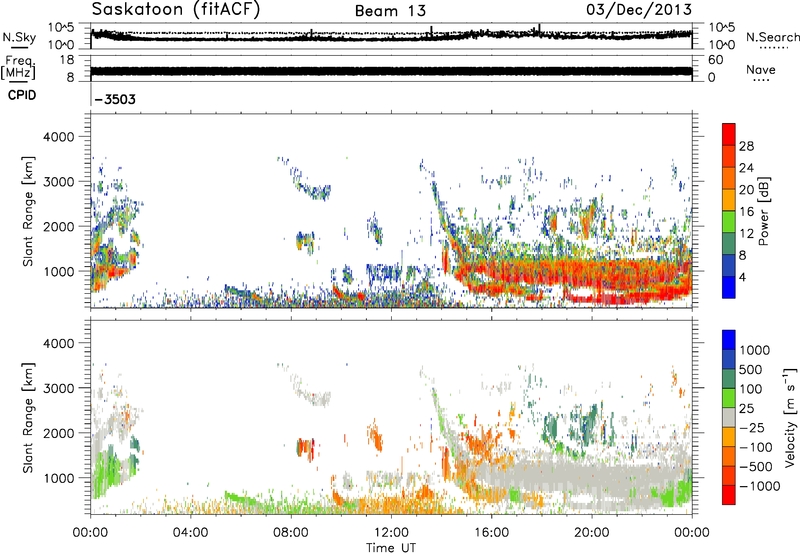
Task: Click the Velocity [m s-1] colorbar label
Action: (790, 417)
